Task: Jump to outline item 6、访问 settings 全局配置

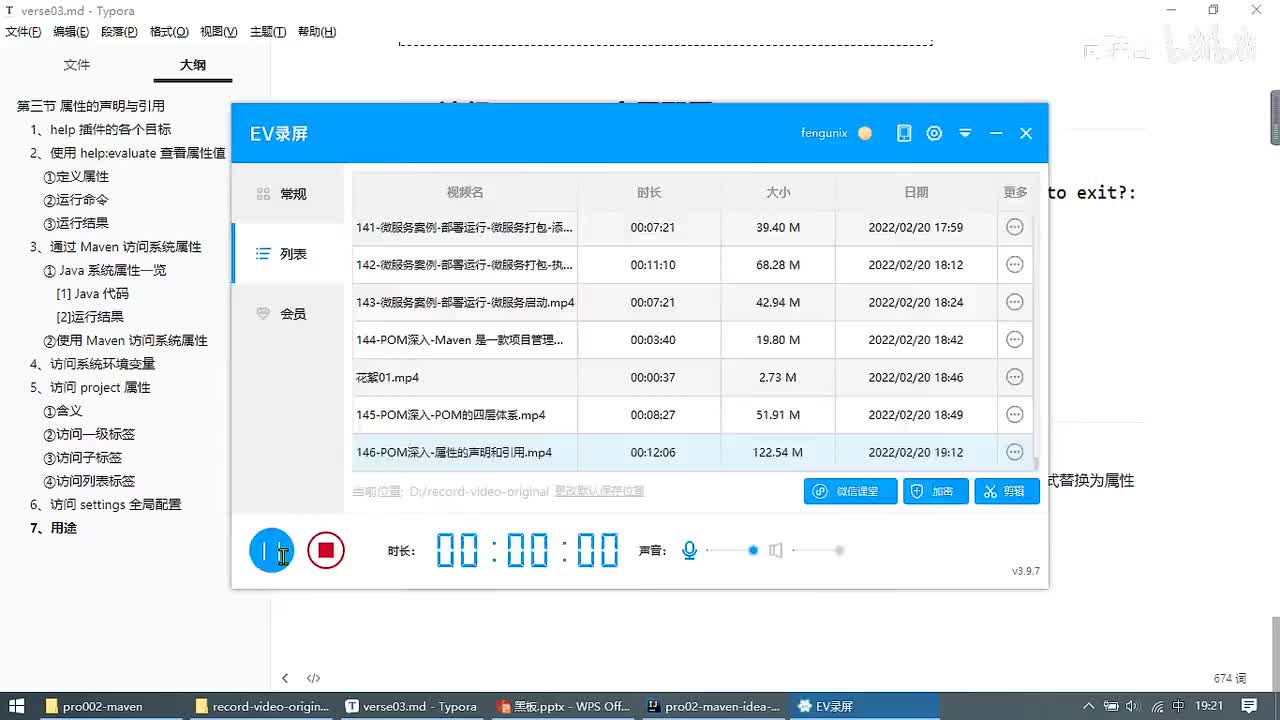Action: [x=106, y=504]
